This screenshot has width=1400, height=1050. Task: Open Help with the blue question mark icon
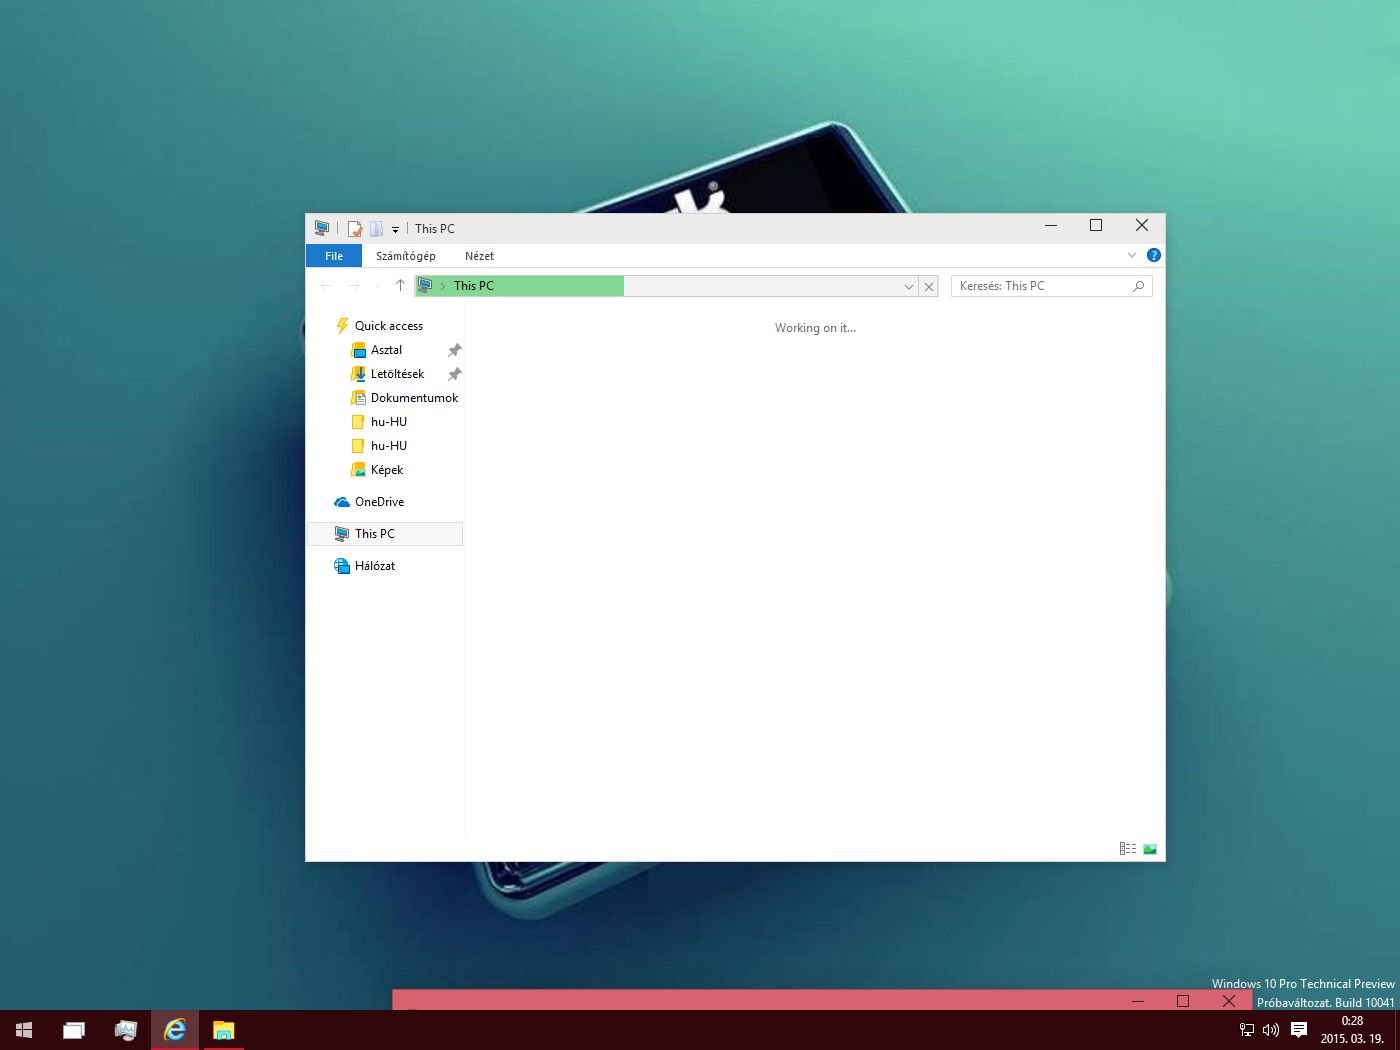[1153, 255]
